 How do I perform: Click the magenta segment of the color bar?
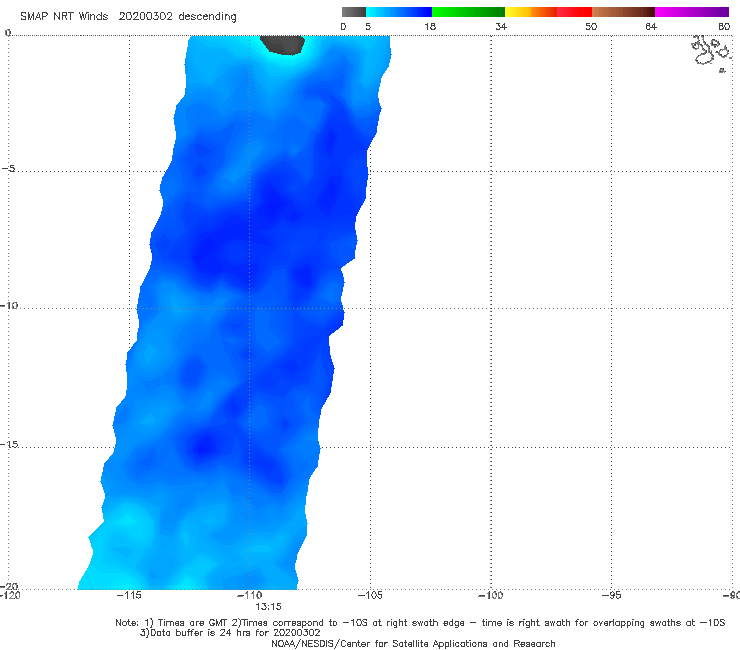[692, 12]
